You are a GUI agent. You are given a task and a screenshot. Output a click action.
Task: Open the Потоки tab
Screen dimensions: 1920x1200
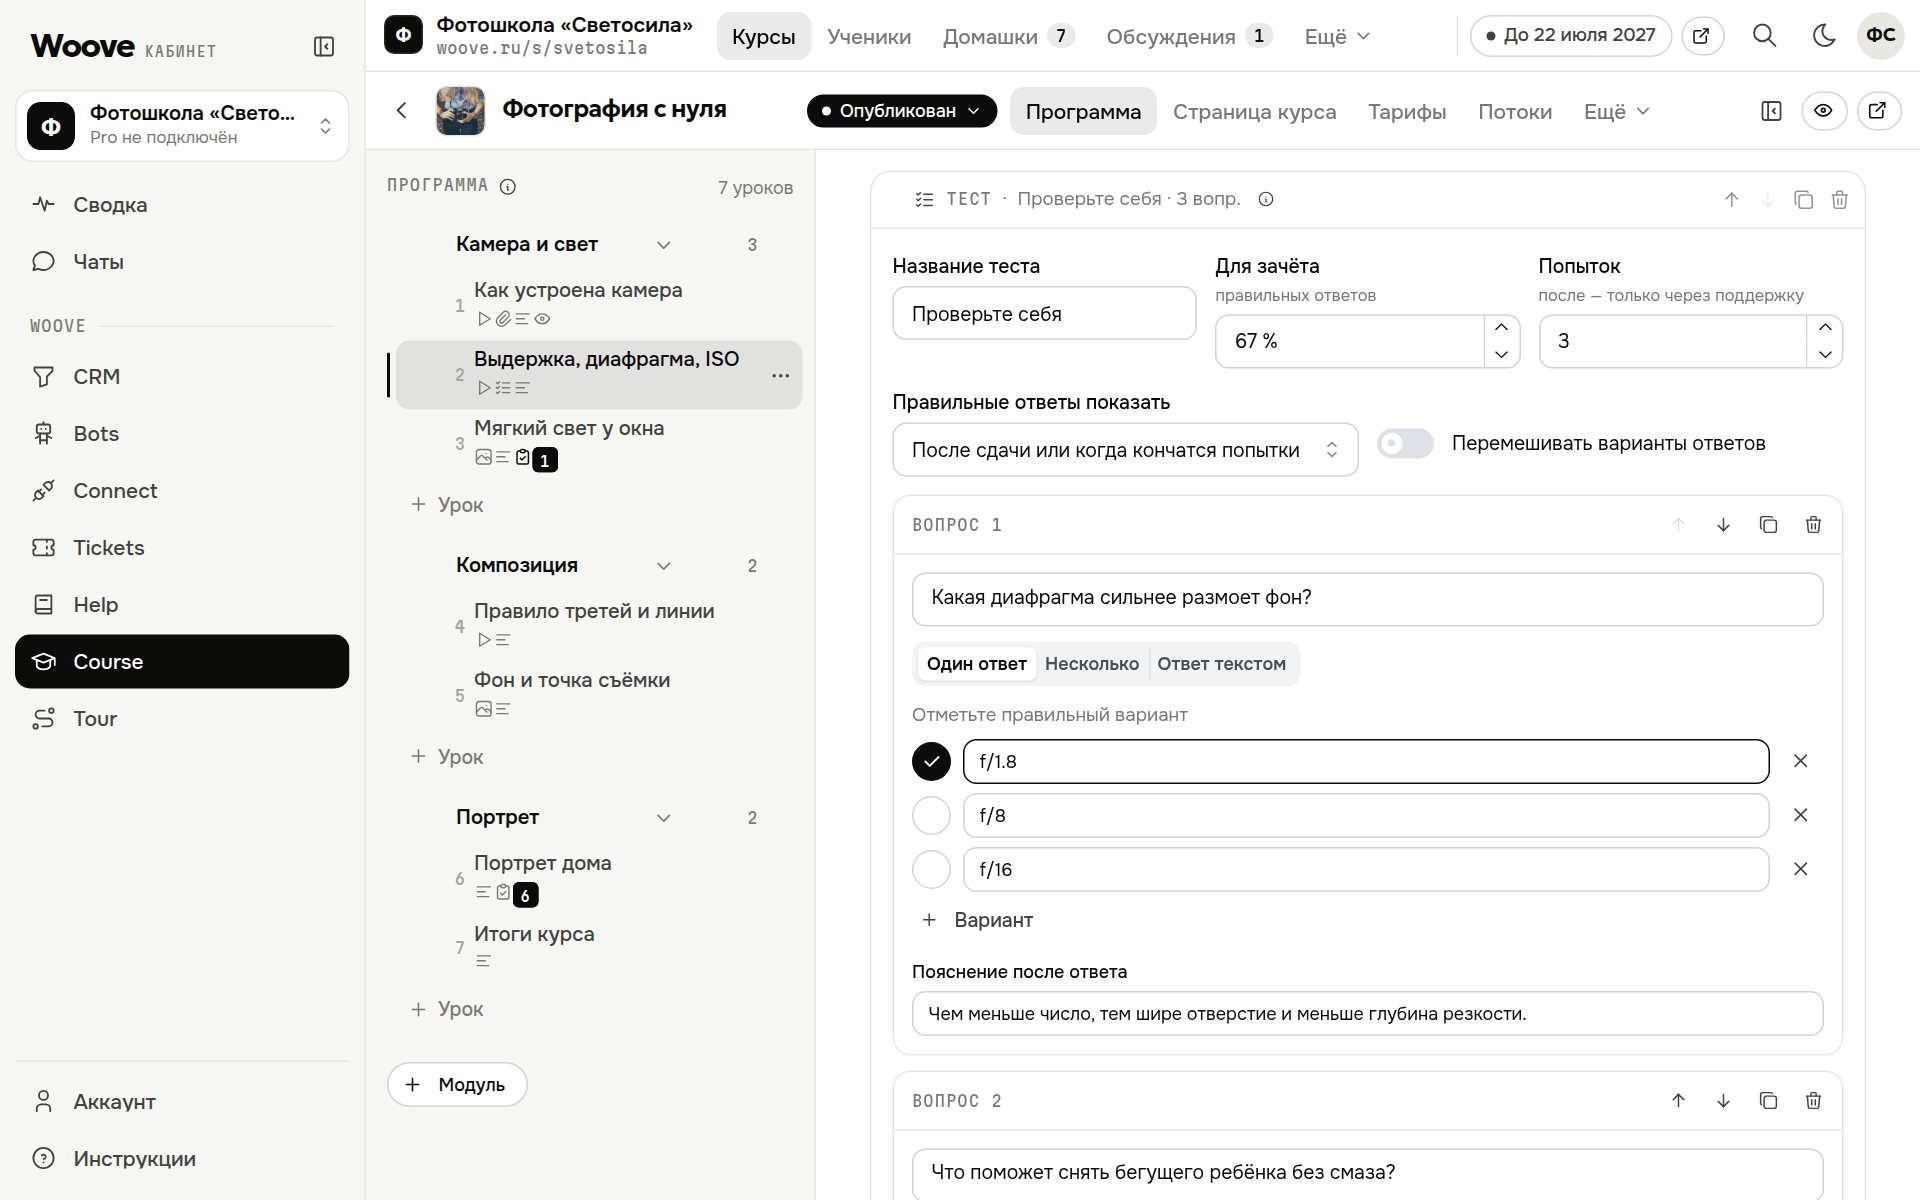(x=1515, y=112)
